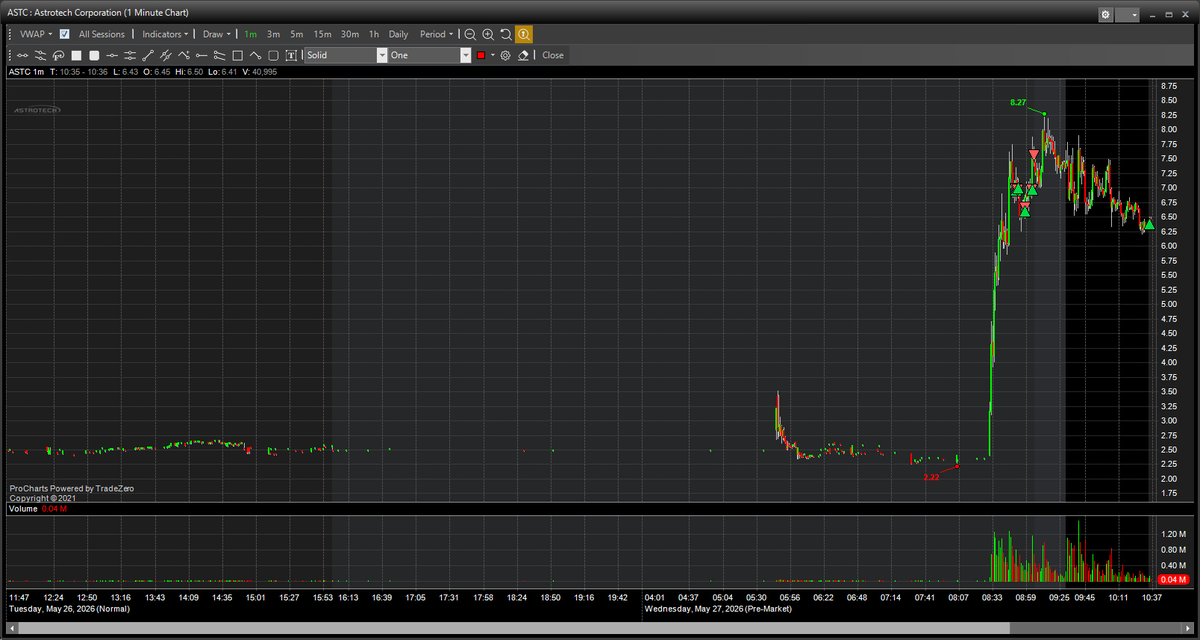
Task: Open the empty dropdown in title bar
Action: (x=1128, y=15)
